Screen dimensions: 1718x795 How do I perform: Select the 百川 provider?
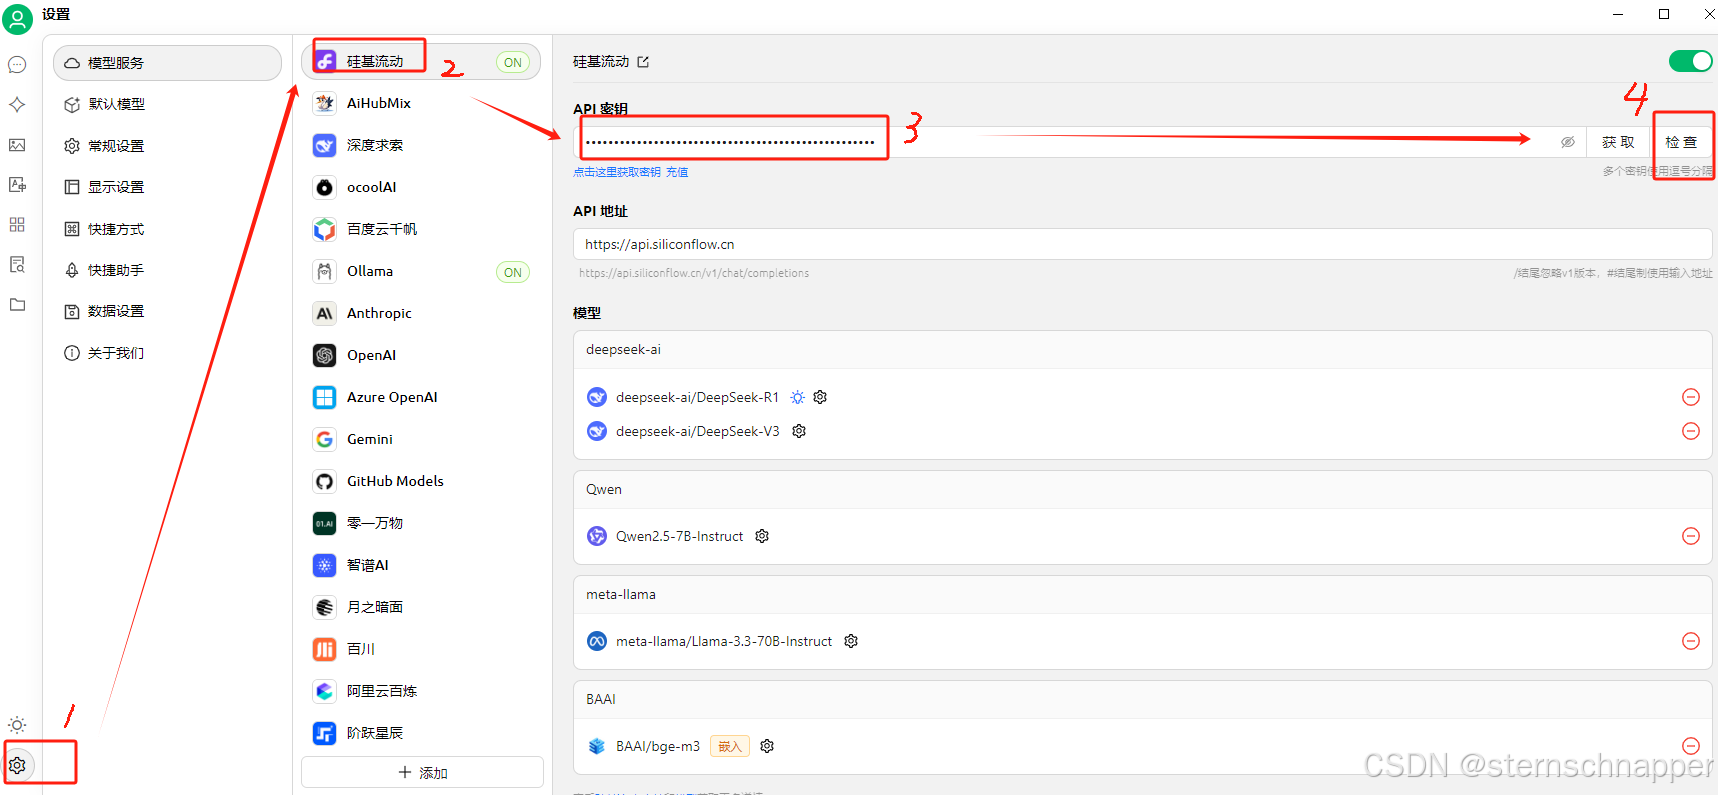coord(421,649)
